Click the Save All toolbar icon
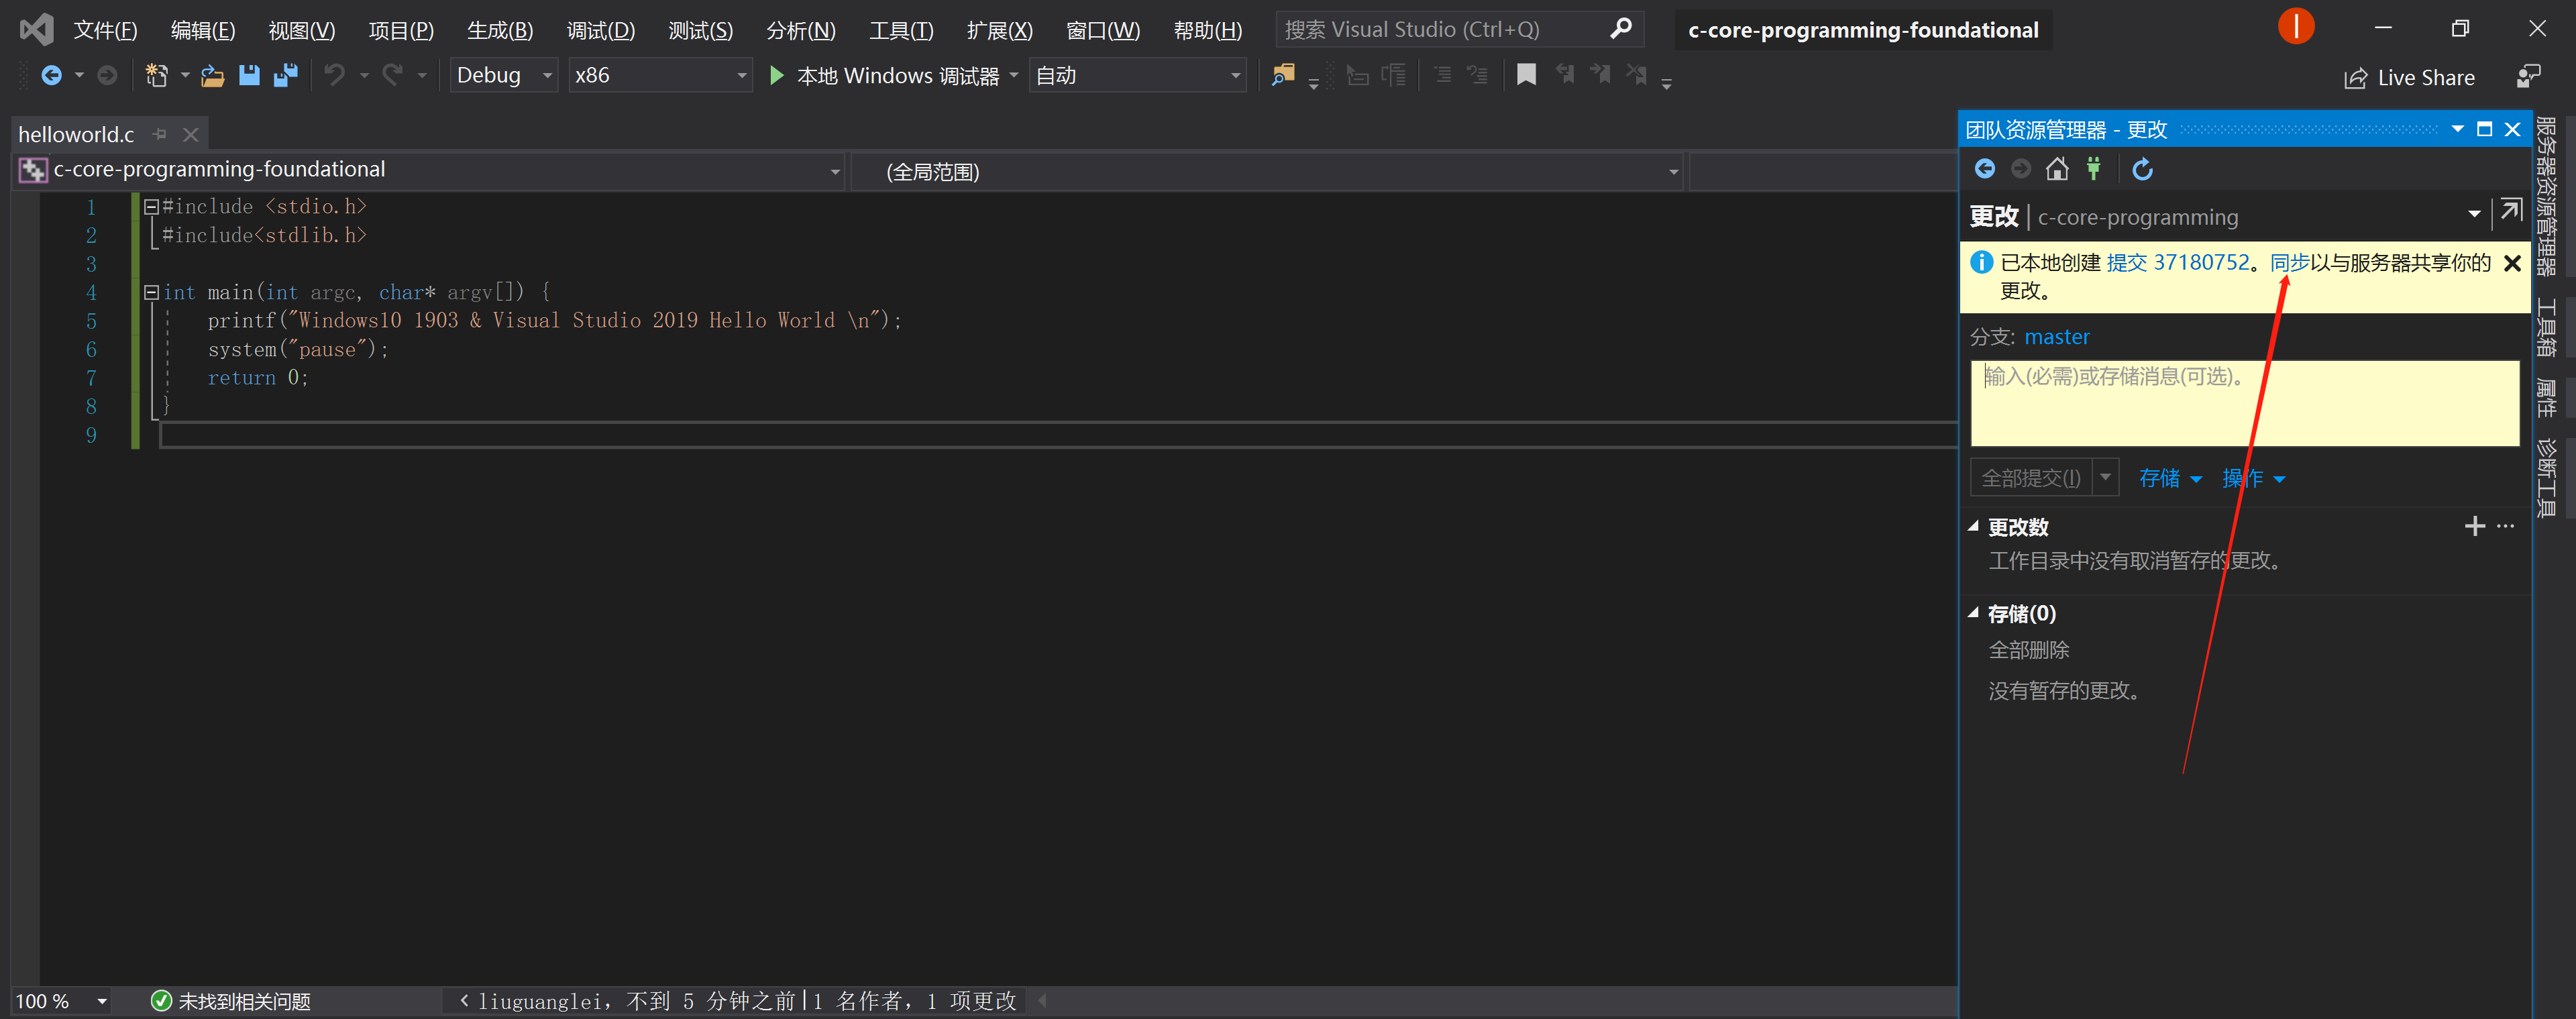 286,76
